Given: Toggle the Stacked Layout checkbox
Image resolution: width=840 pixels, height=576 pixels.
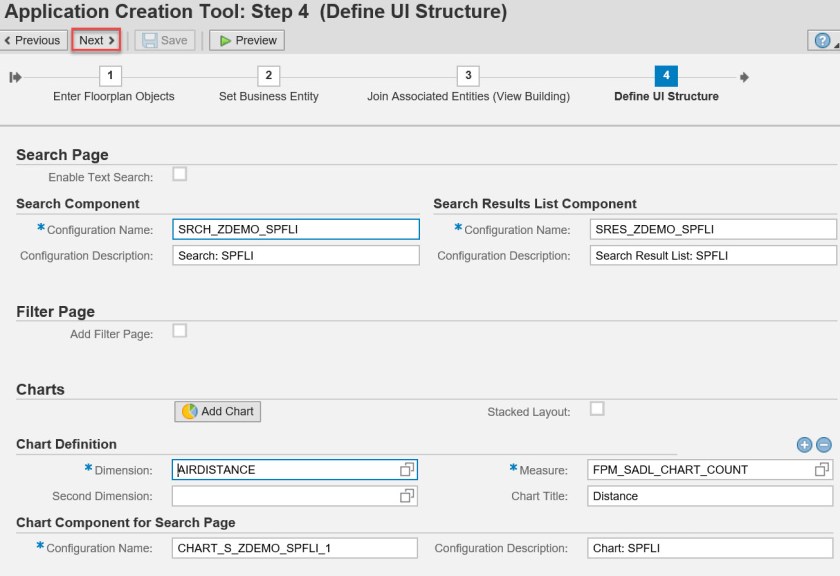Looking at the screenshot, I should tap(597, 409).
